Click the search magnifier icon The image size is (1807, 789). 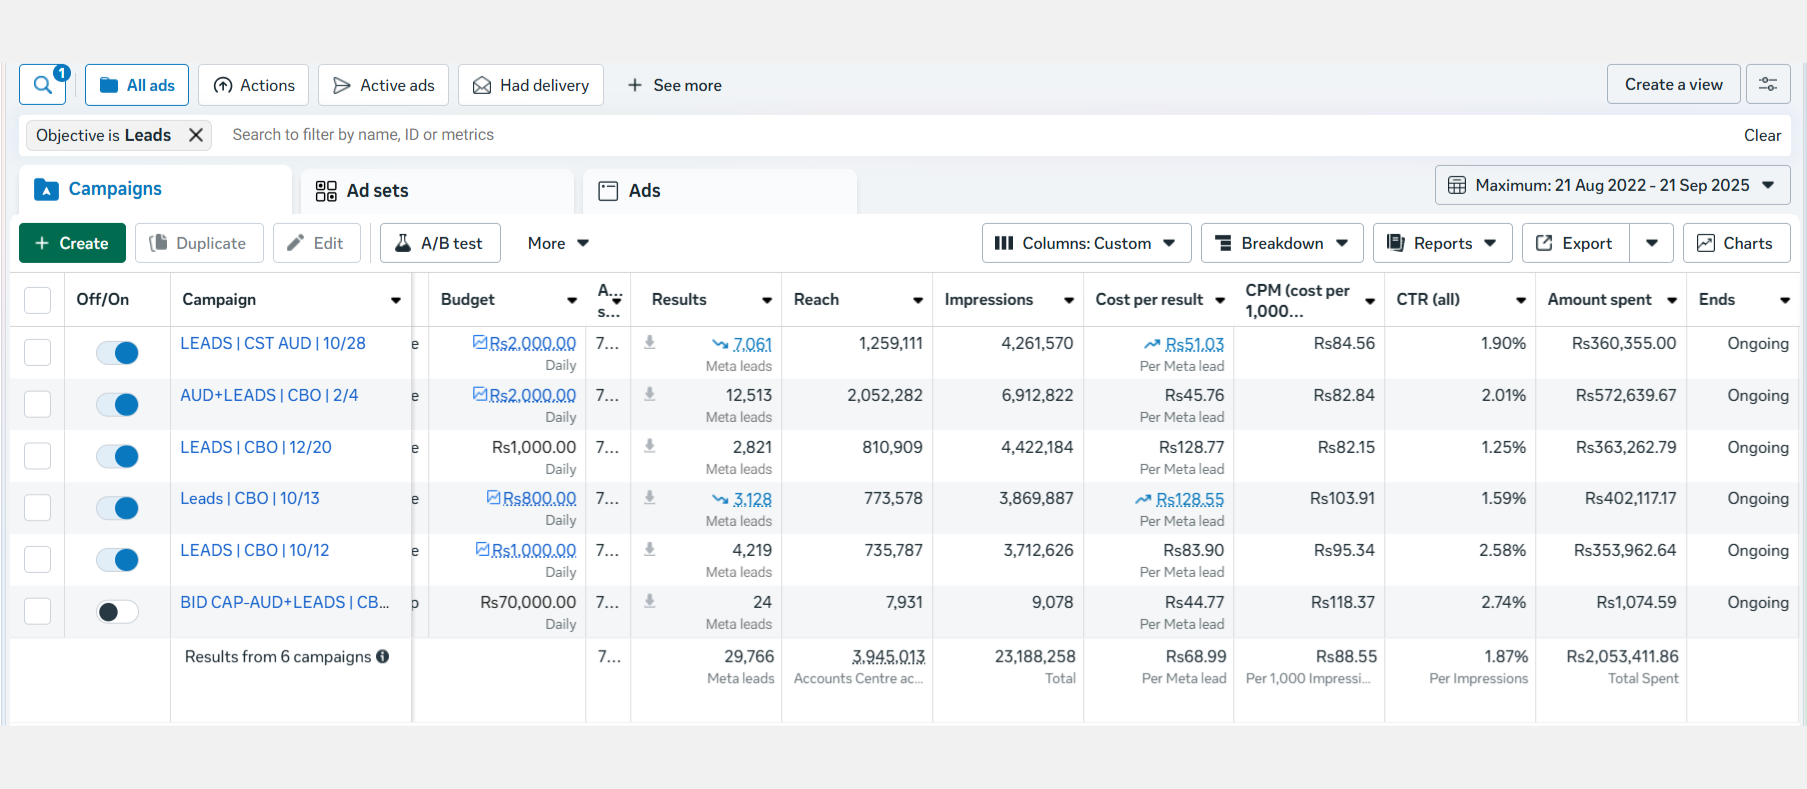click(42, 86)
